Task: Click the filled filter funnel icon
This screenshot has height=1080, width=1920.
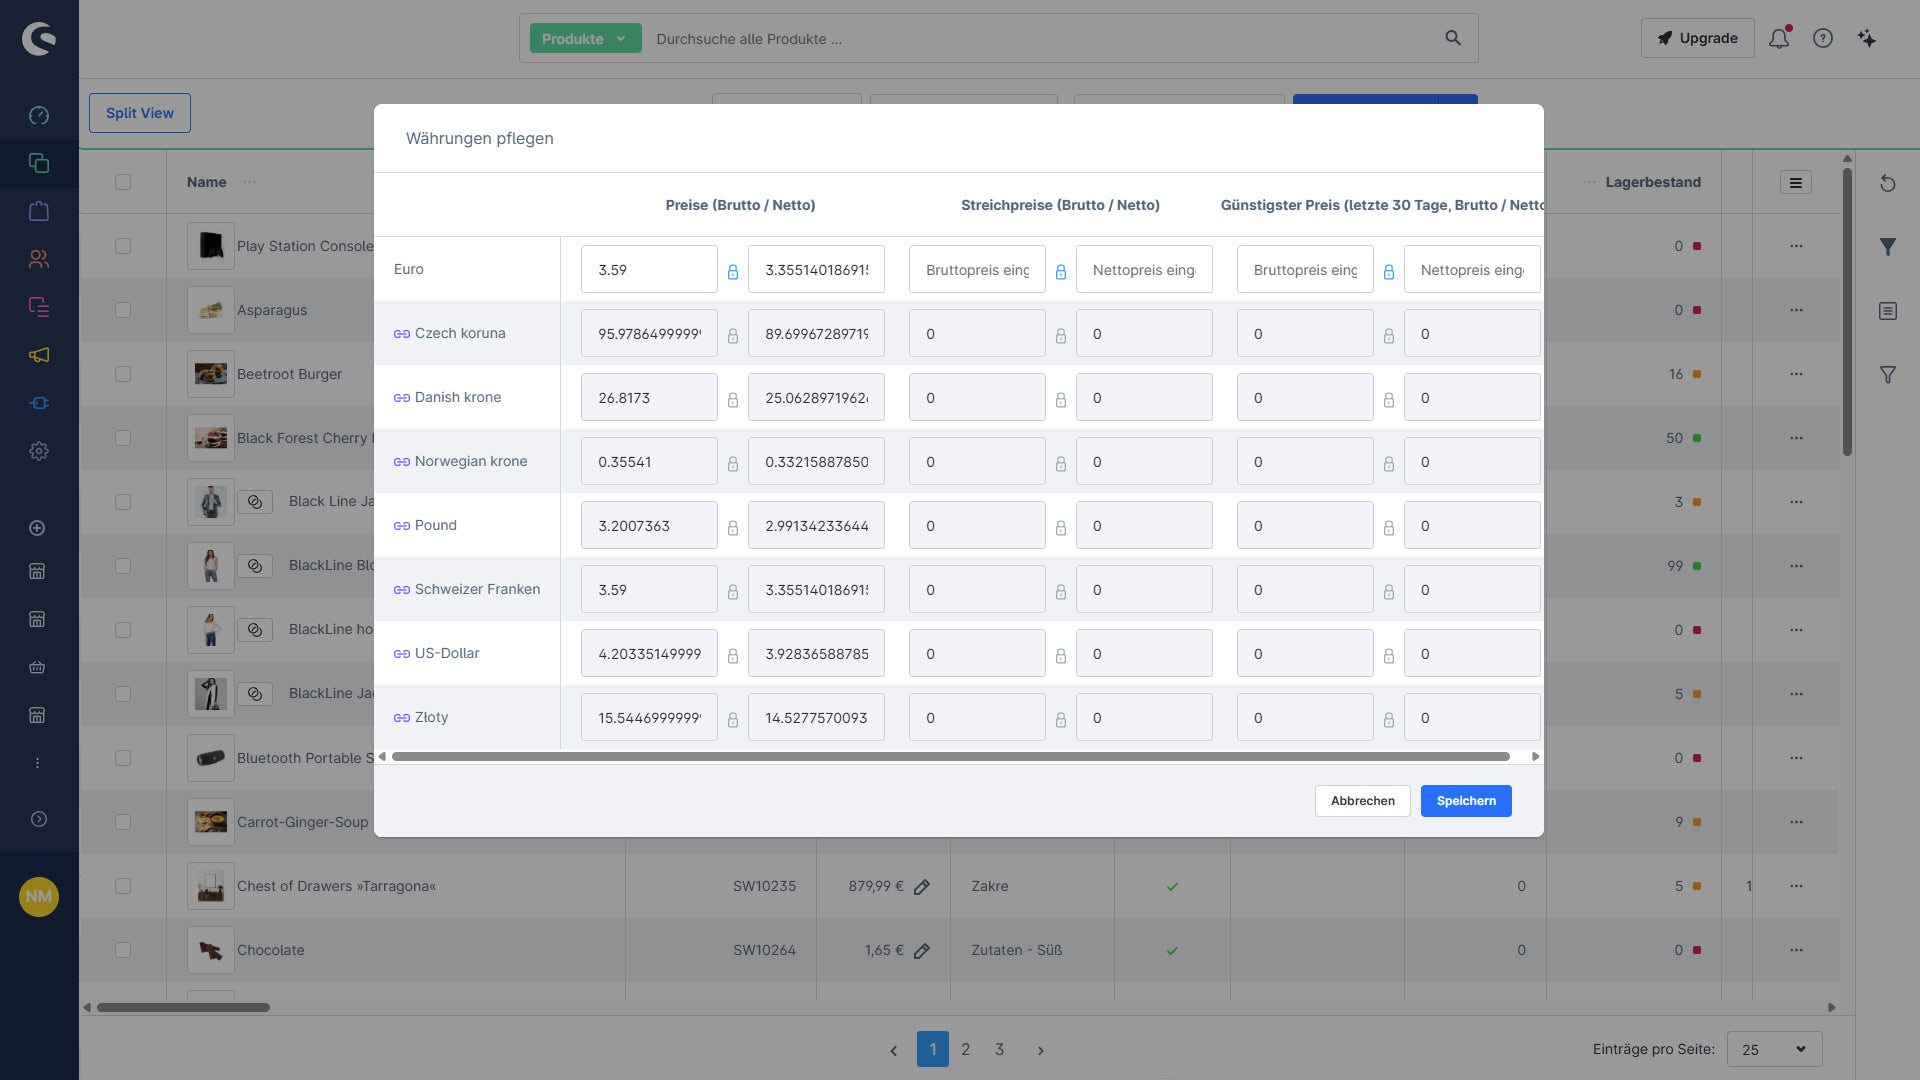Action: click(1888, 247)
